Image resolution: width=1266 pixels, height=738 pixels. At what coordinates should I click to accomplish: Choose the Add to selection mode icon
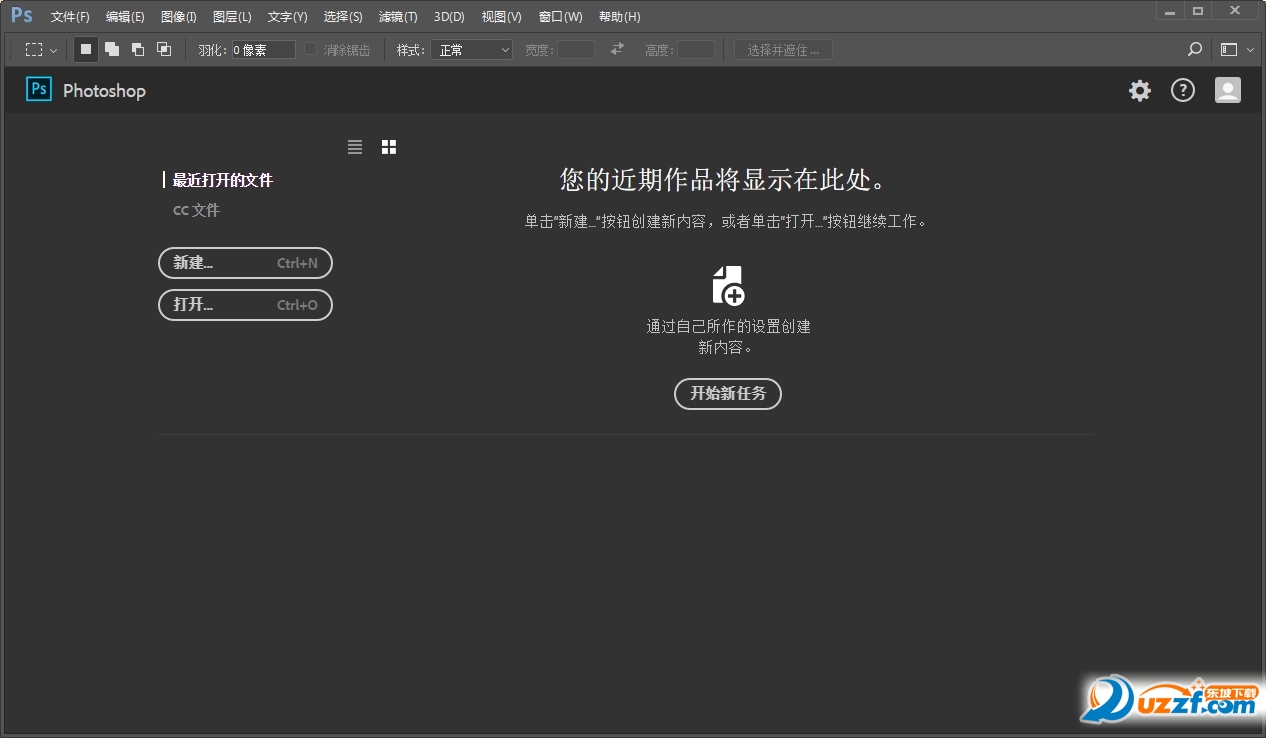(x=112, y=49)
